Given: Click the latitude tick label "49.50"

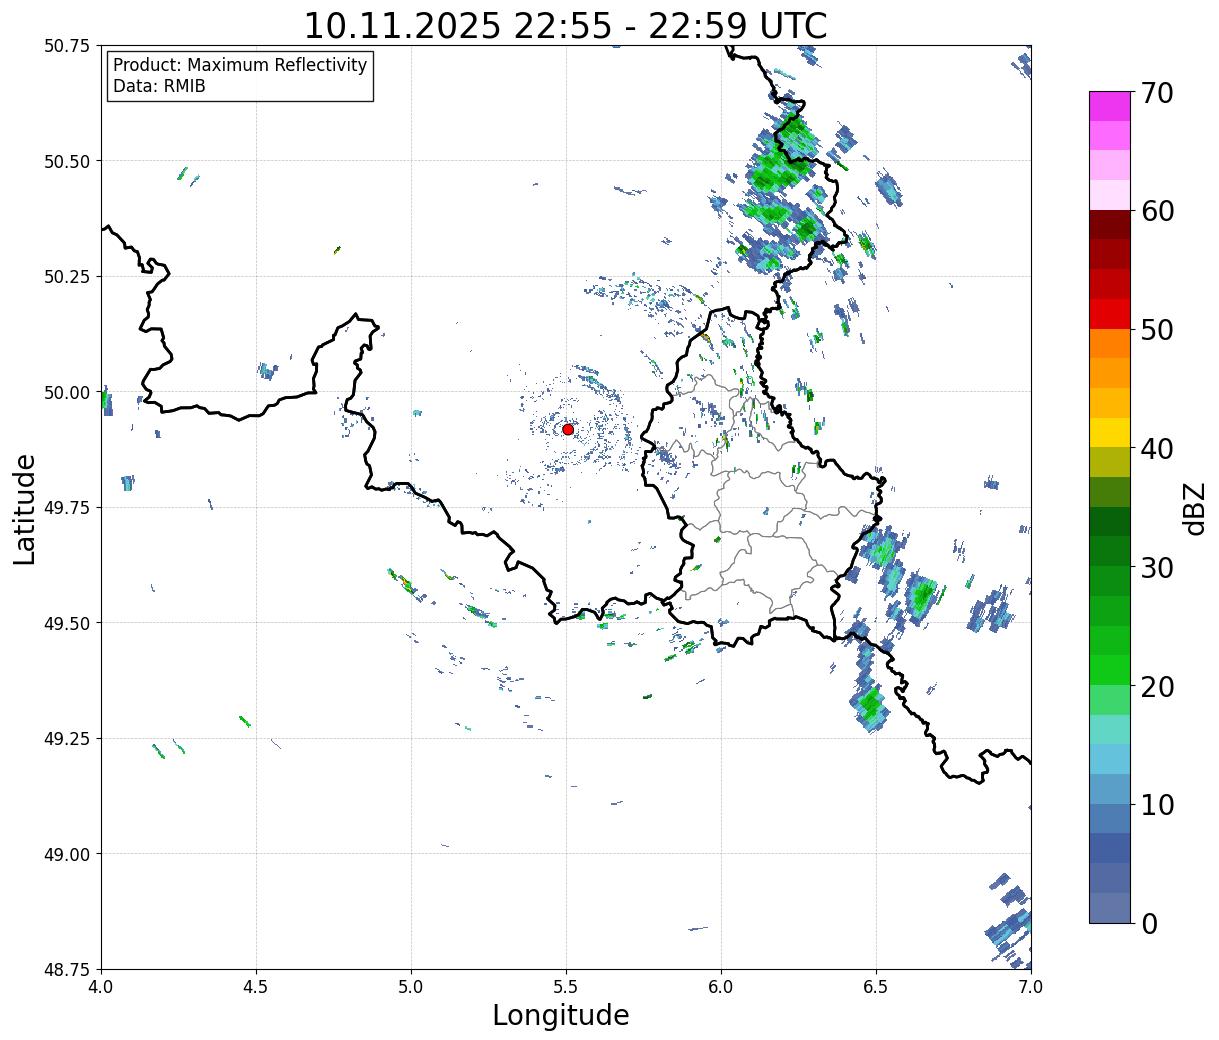Looking at the screenshot, I should 67,623.
